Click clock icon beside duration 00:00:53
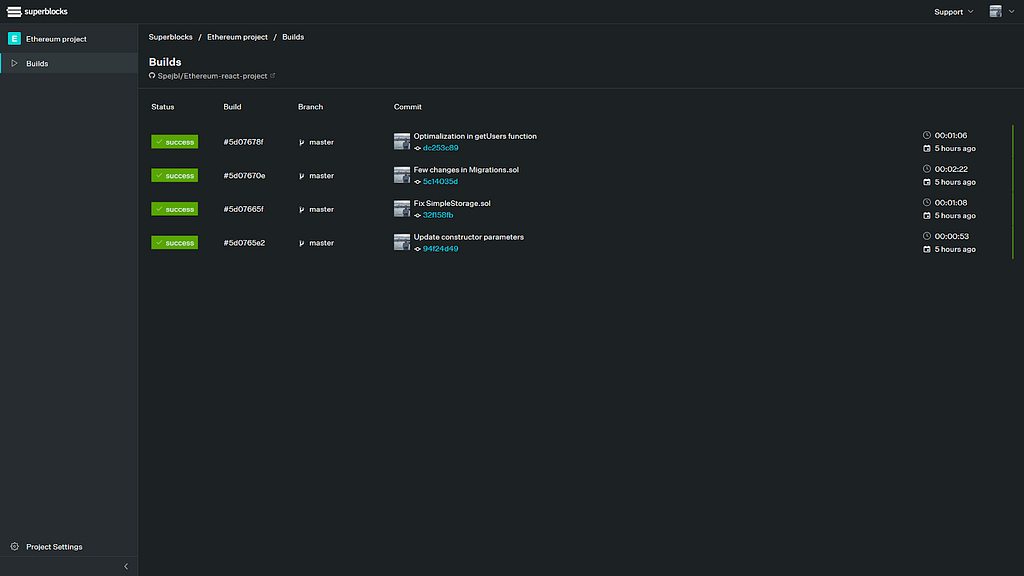The image size is (1024, 576). (x=927, y=236)
